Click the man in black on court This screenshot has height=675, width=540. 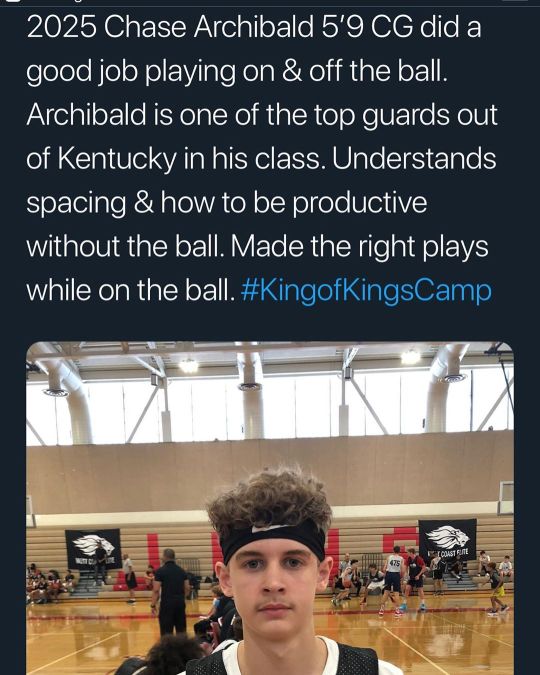(x=171, y=592)
